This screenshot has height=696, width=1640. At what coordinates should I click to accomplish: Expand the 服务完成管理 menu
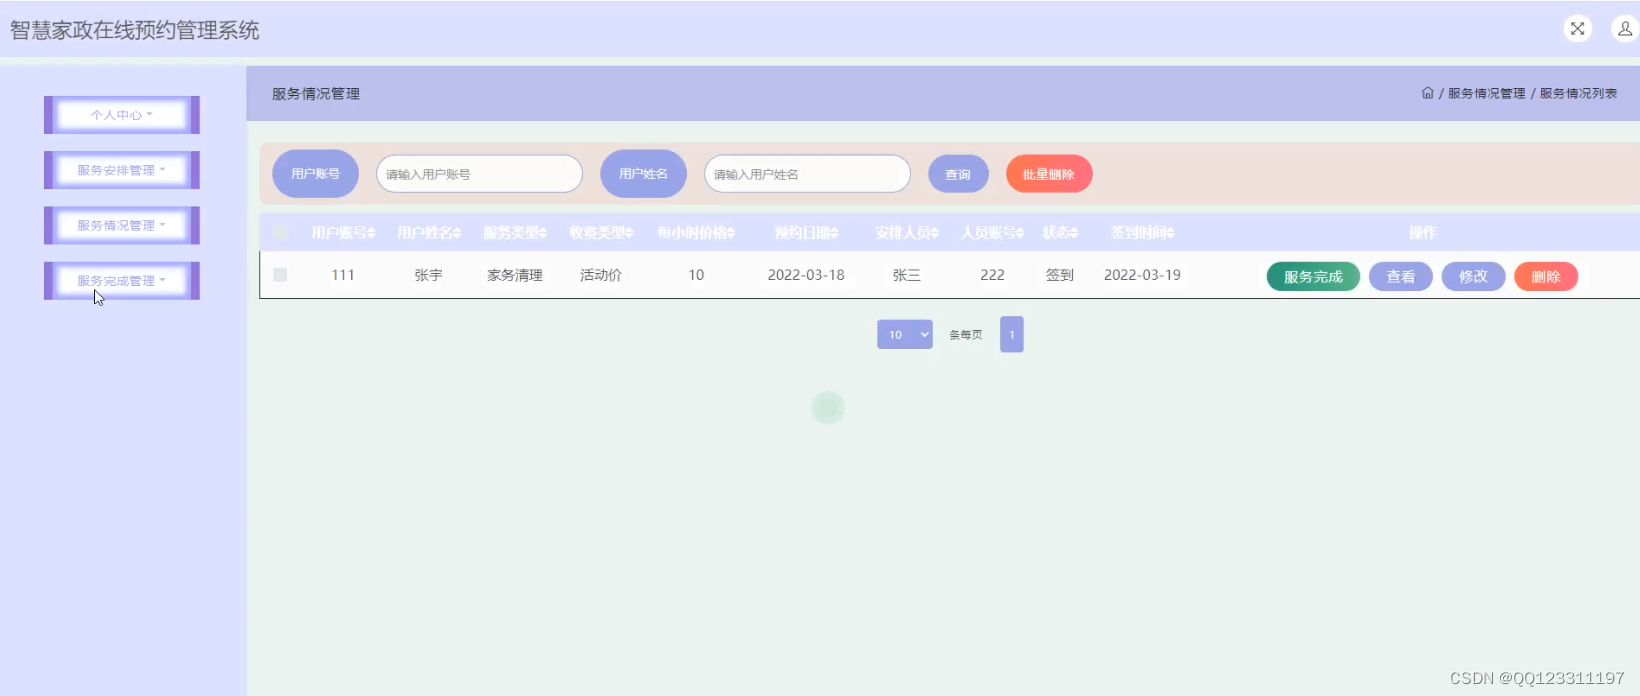[x=122, y=281]
